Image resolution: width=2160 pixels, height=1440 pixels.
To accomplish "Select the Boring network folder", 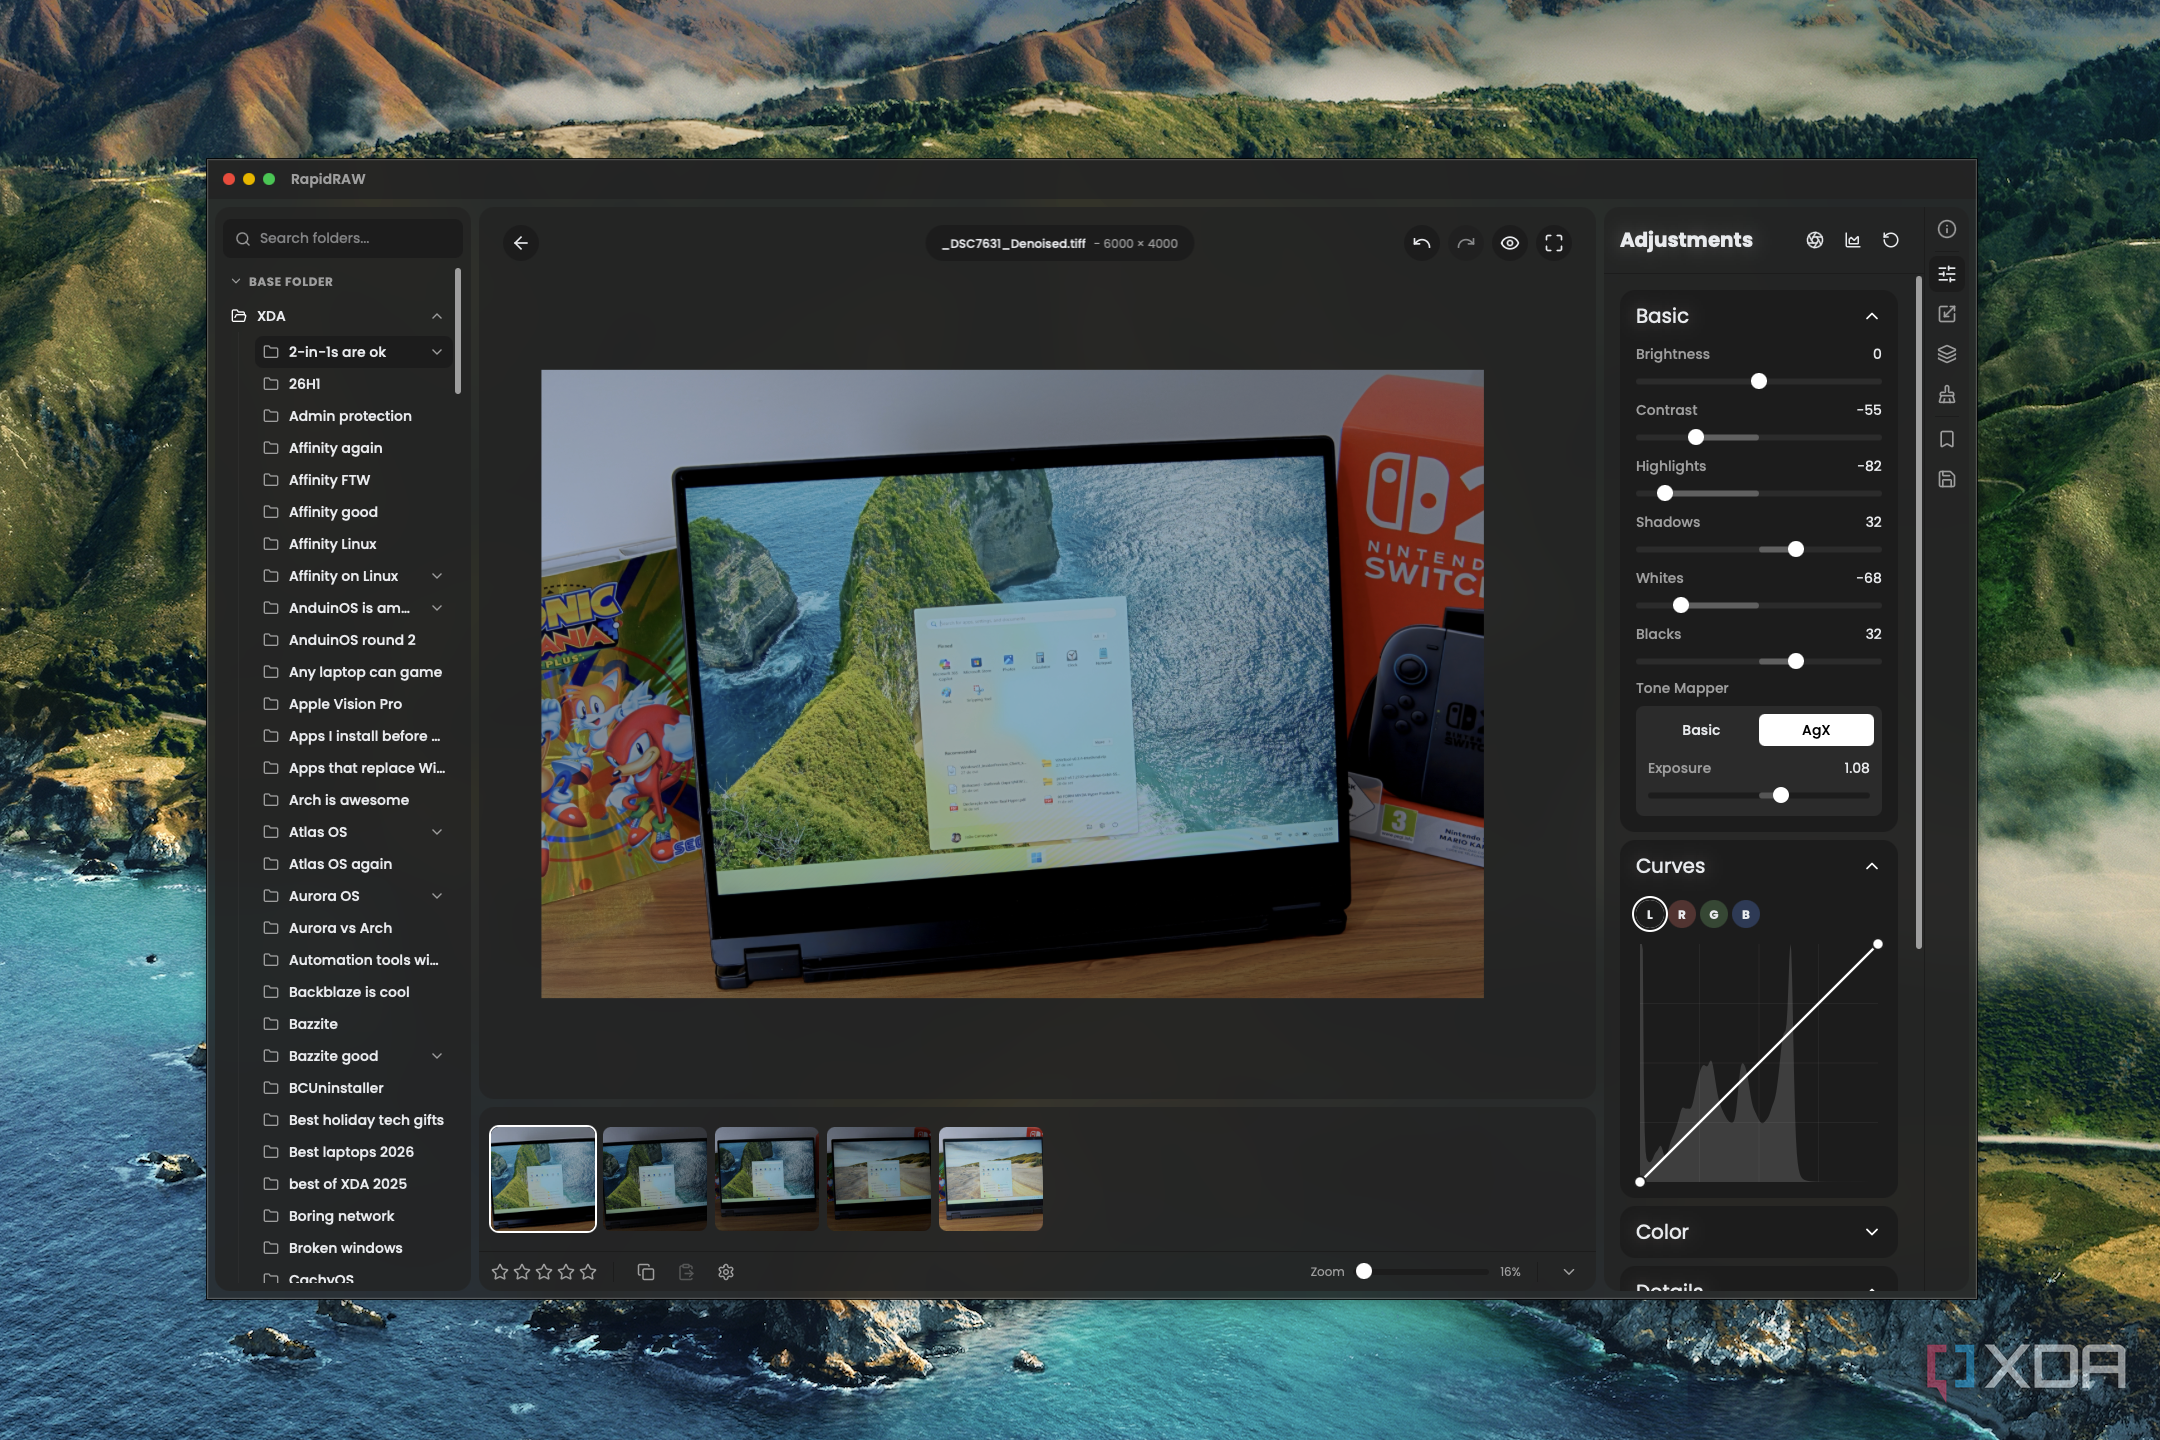I will (352, 1216).
